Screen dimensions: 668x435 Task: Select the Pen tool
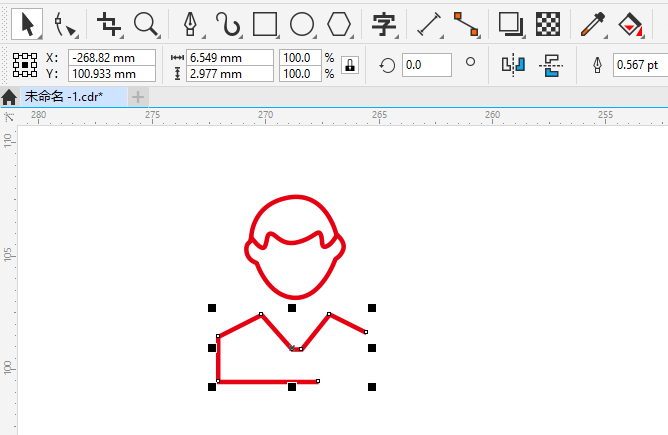(190, 24)
